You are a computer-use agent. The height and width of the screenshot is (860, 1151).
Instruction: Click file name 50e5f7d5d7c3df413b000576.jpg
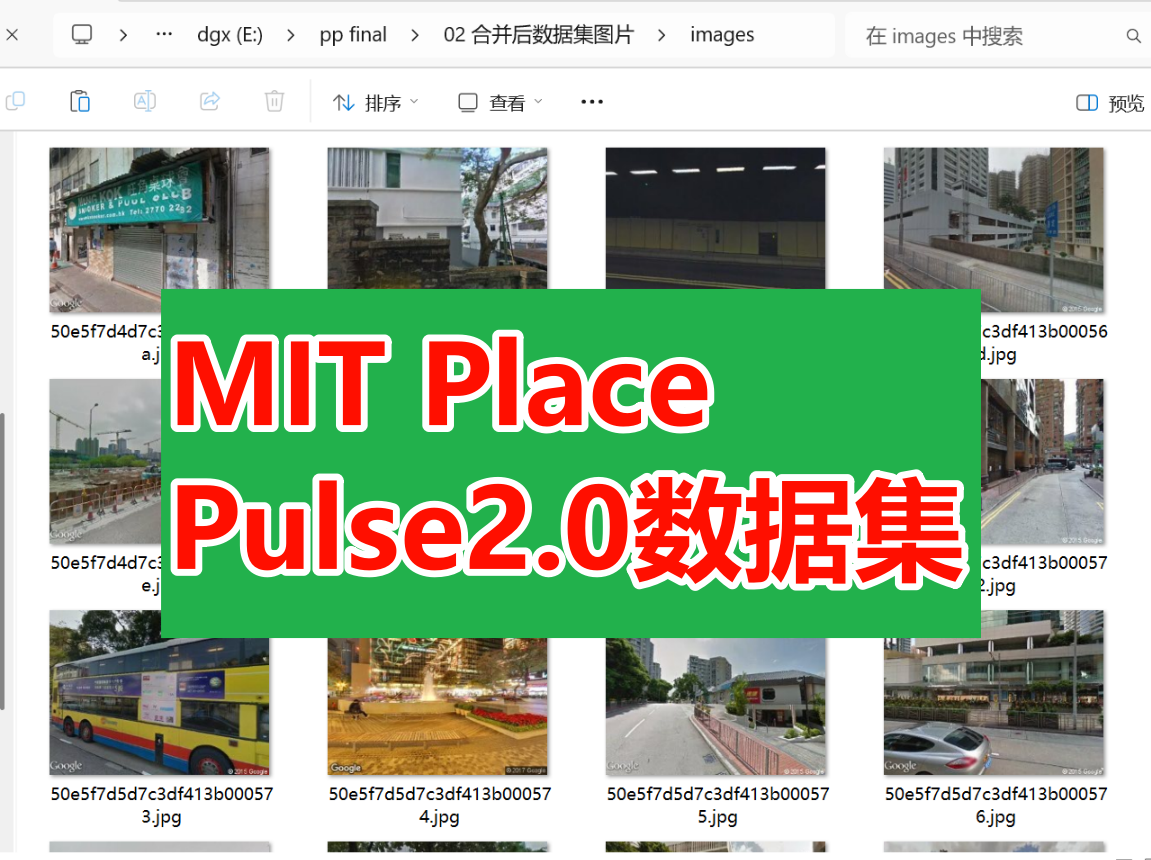[995, 805]
